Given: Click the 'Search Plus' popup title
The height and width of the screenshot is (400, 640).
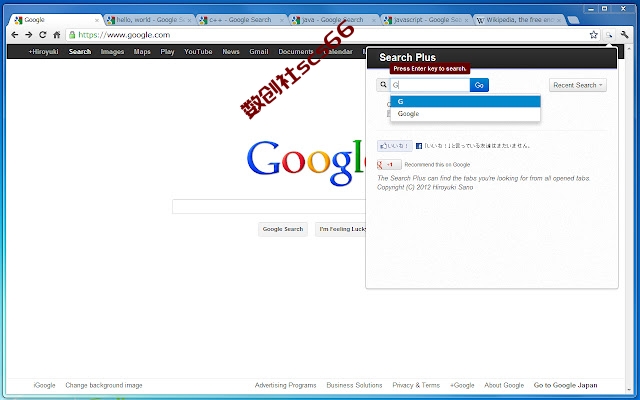Looking at the screenshot, I should (x=407, y=58).
